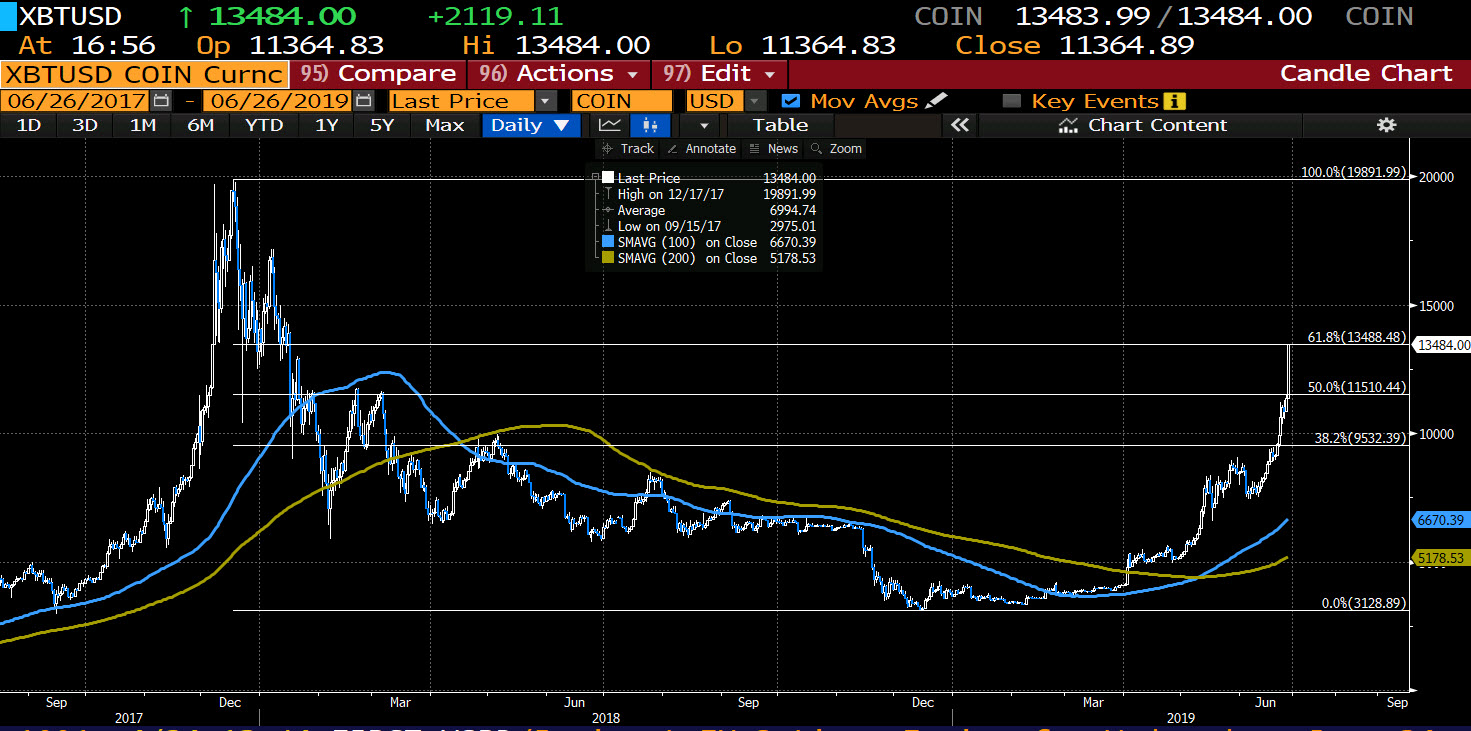Switch to Table view
This screenshot has height=731, width=1471.
(x=780, y=125)
